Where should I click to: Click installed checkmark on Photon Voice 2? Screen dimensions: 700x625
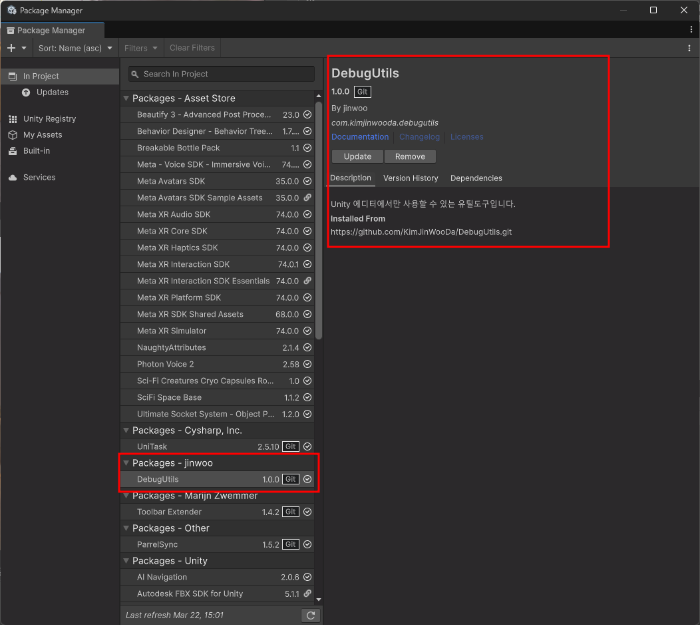308,364
